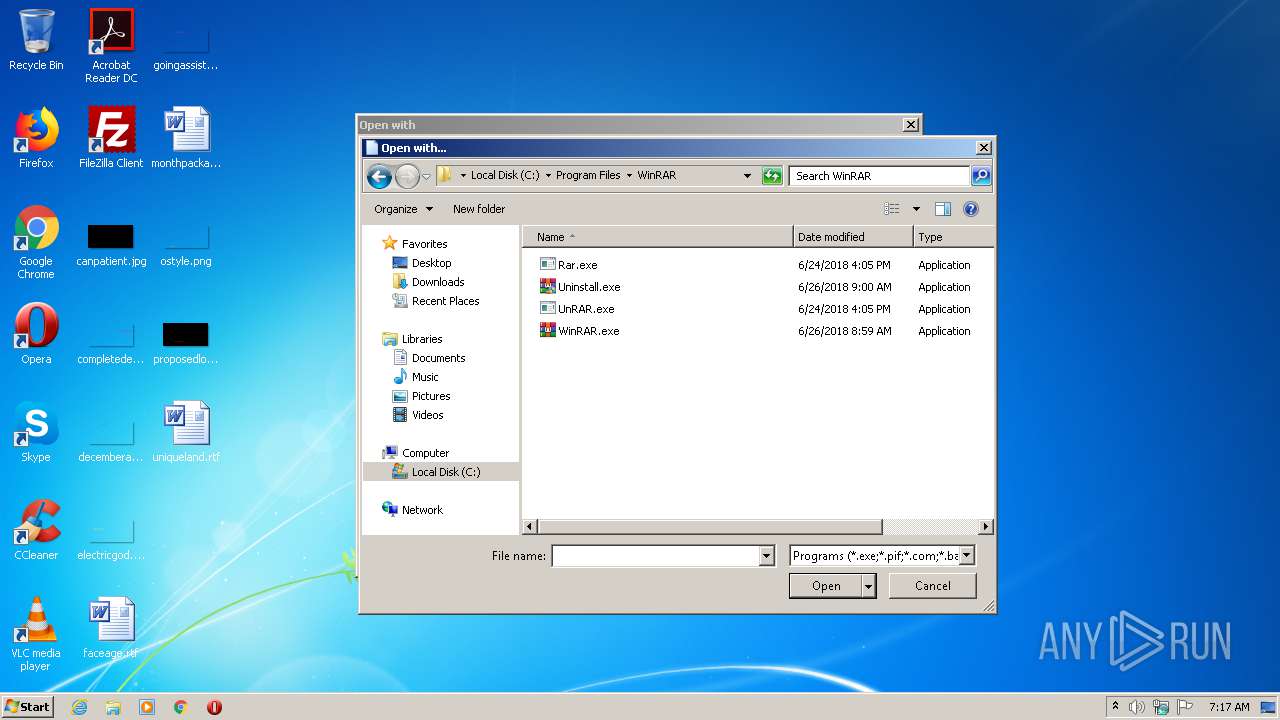Viewport: 1280px width, 720px height.
Task: Click the Help question mark icon
Action: [970, 209]
